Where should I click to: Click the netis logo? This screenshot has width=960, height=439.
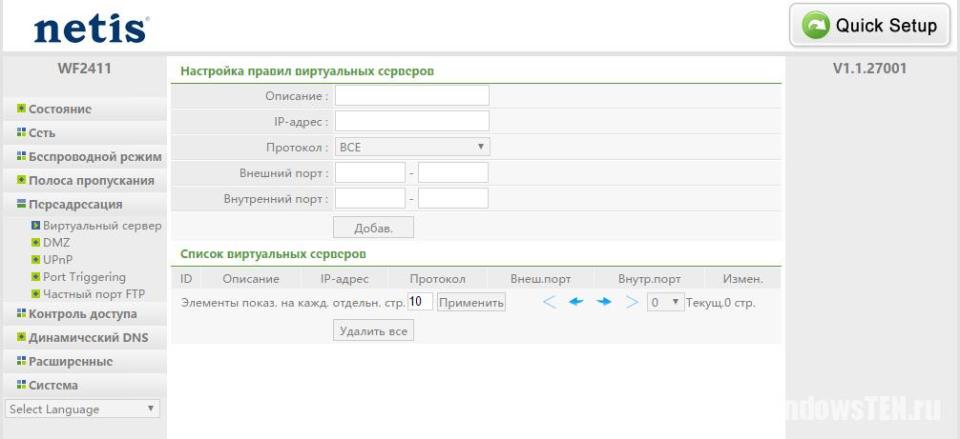click(x=91, y=29)
